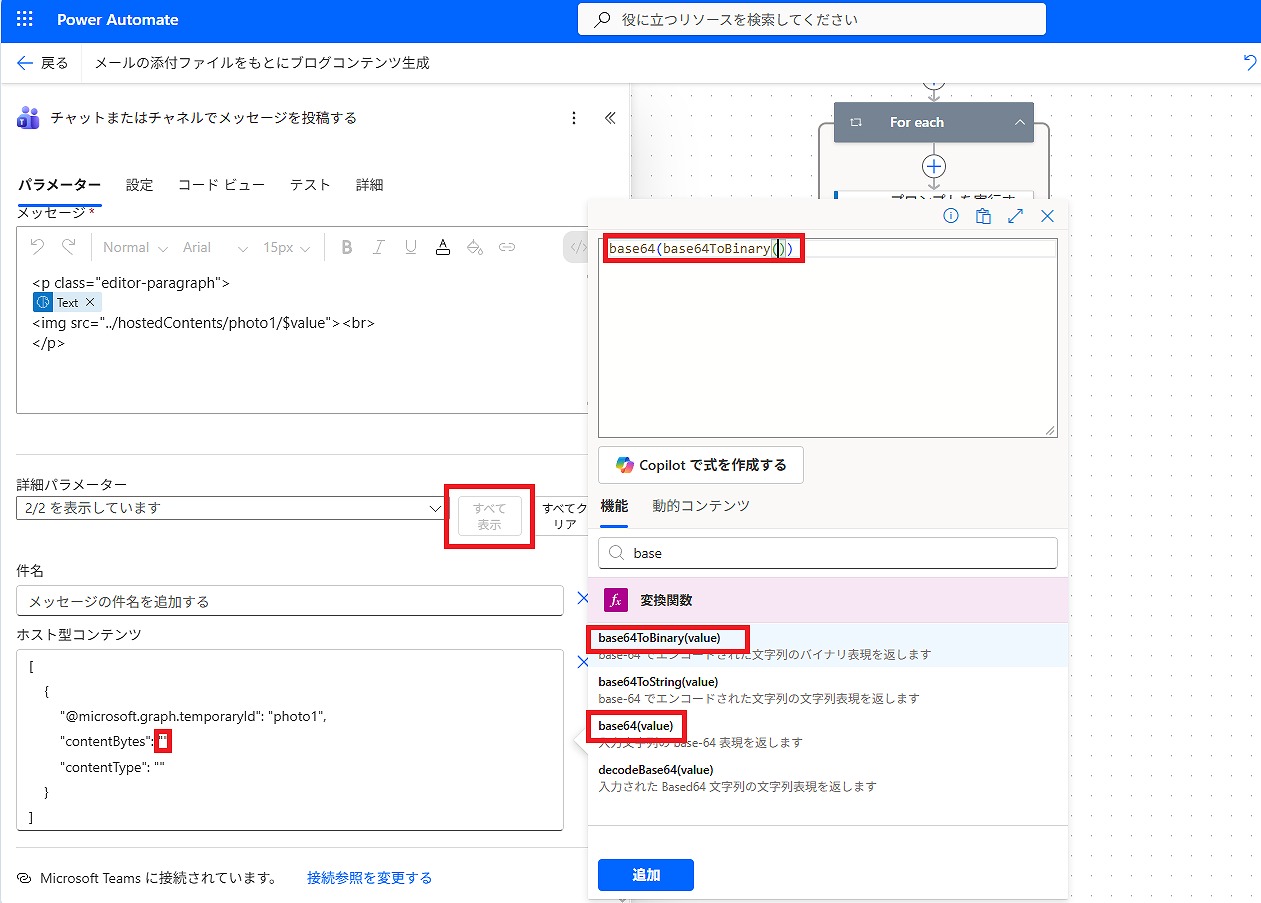Click the clipboard paste icon in popup
Image resolution: width=1261 pixels, height=903 pixels.
point(983,216)
